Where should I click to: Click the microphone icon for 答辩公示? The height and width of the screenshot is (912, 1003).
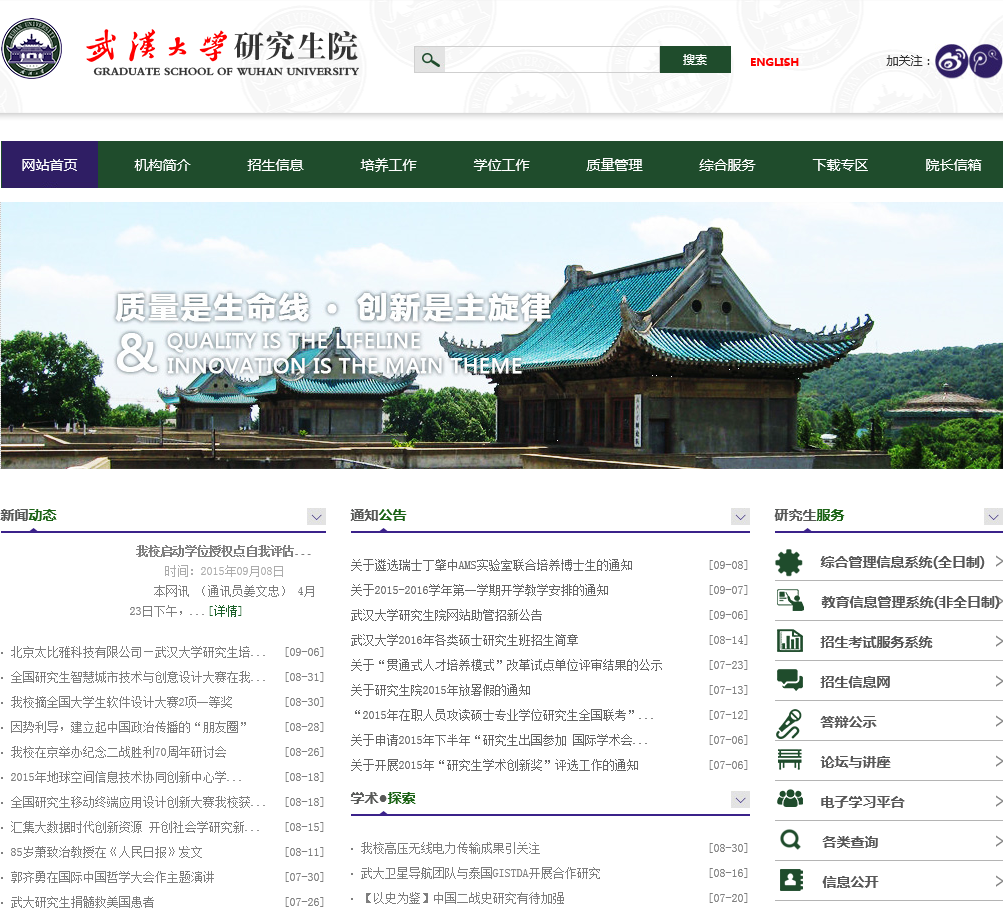coord(789,723)
